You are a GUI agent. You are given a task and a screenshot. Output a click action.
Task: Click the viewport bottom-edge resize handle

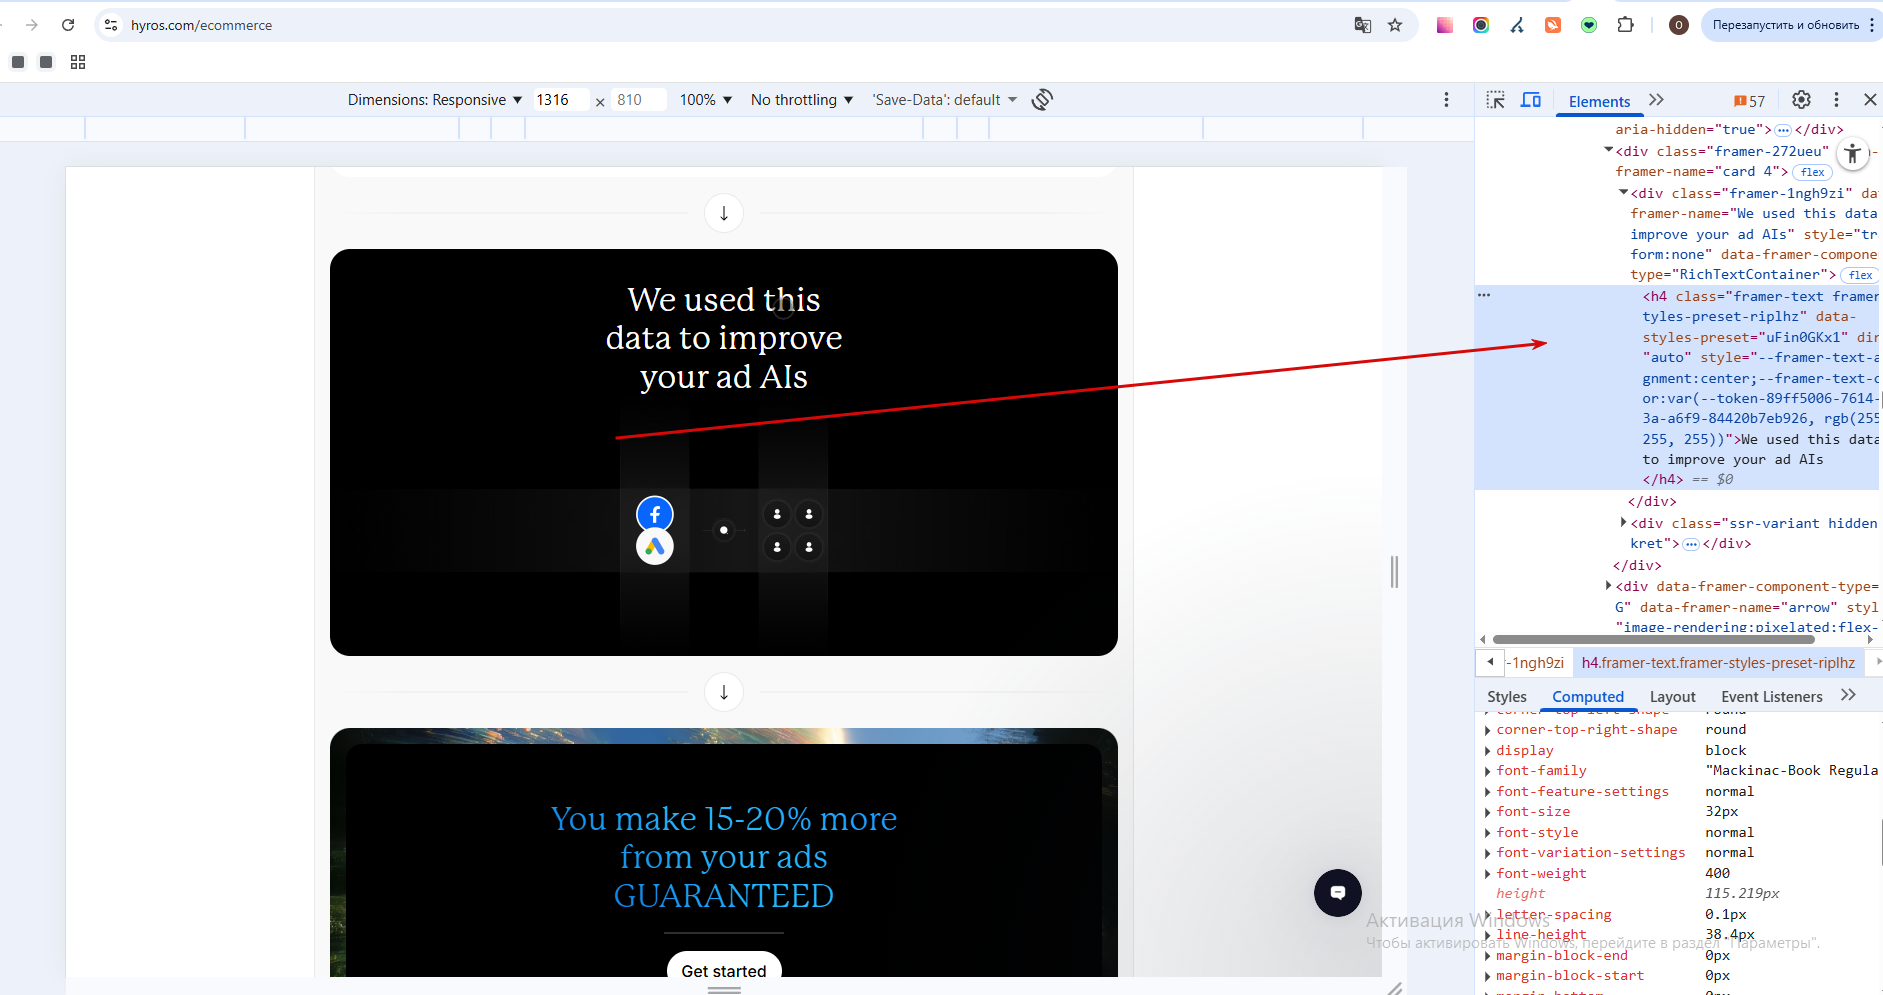click(724, 990)
